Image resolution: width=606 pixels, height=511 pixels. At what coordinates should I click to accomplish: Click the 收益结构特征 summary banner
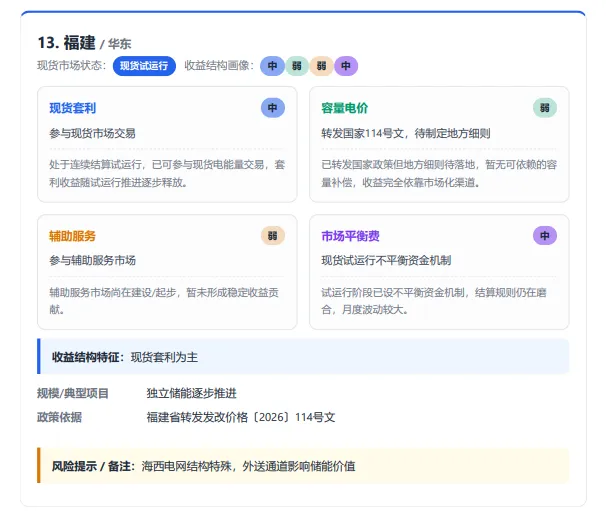[x=303, y=356]
